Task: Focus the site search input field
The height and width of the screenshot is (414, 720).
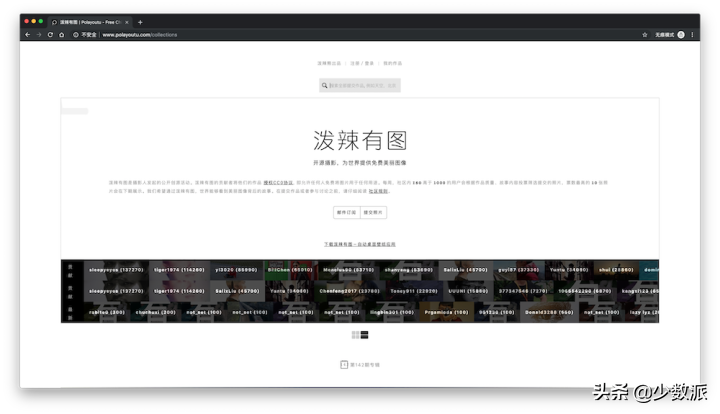Action: 360,85
